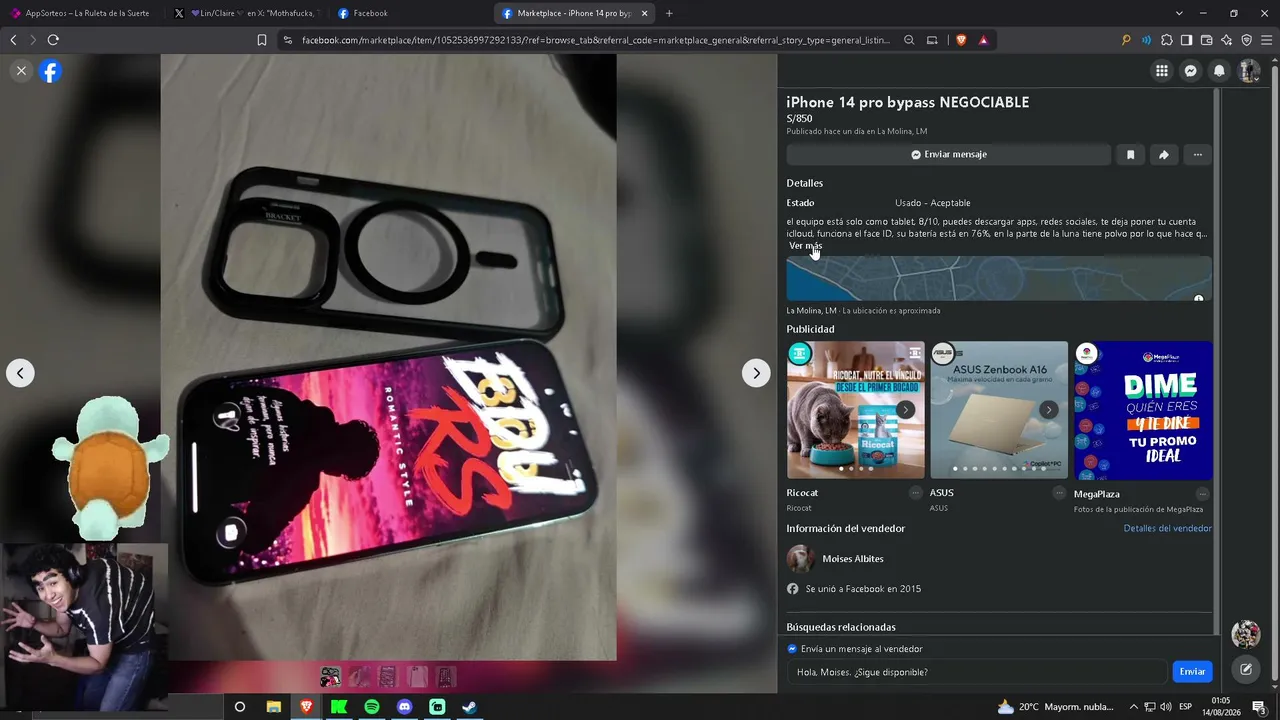This screenshot has width=1280, height=720.
Task: Open the tab search dropdown
Action: 1179,13
